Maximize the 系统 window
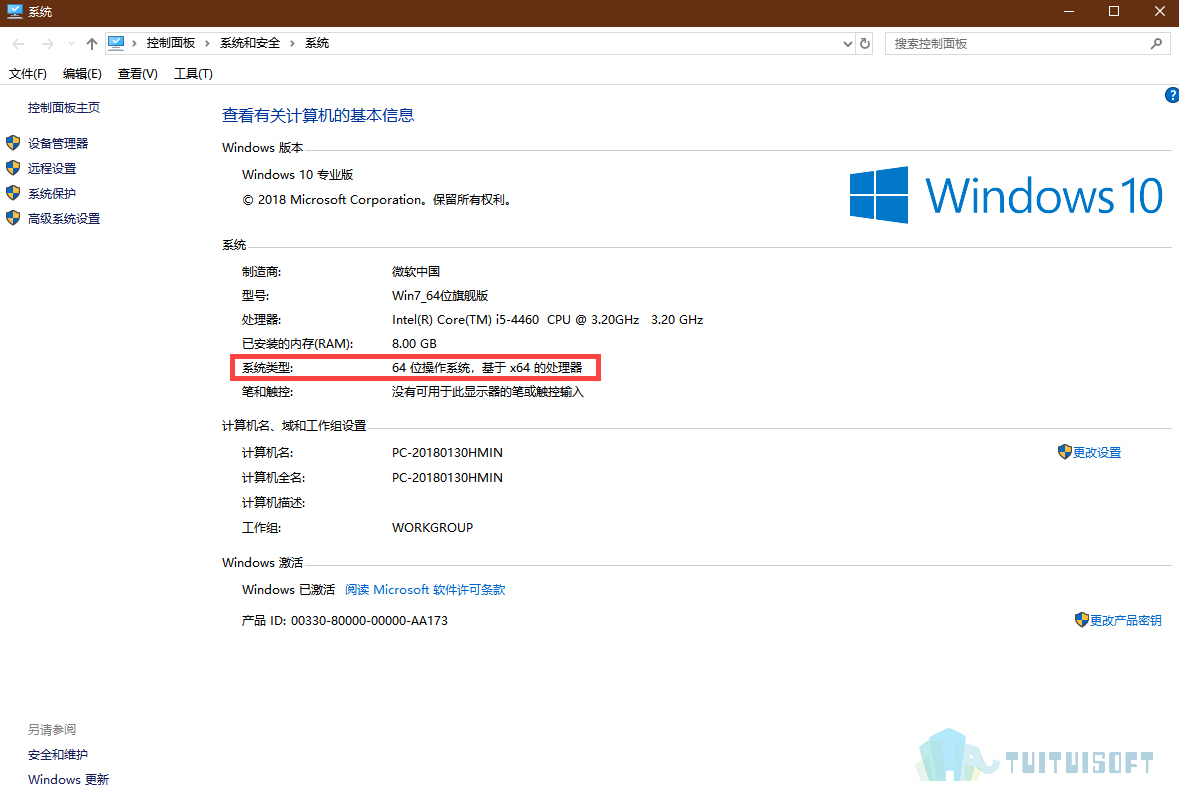1179x799 pixels. point(1114,11)
